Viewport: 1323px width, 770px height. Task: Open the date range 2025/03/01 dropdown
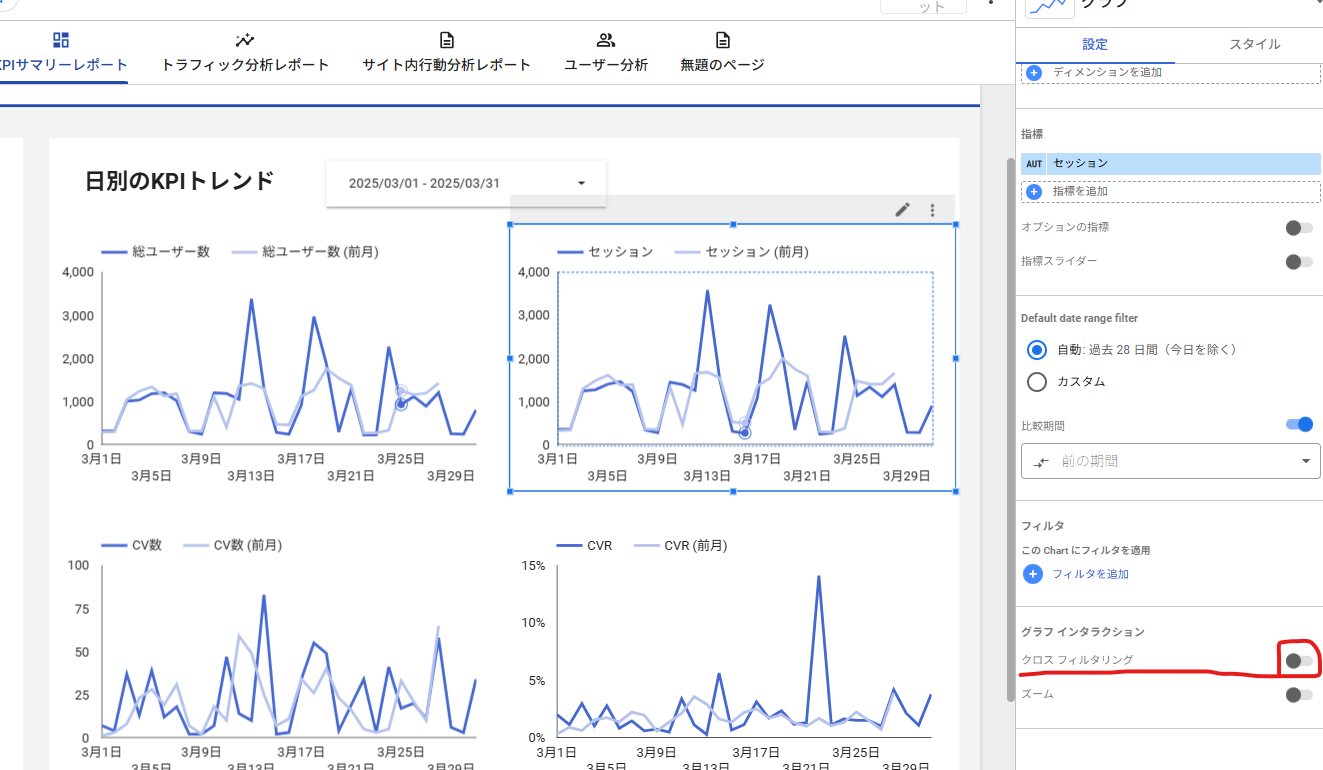pyautogui.click(x=466, y=184)
